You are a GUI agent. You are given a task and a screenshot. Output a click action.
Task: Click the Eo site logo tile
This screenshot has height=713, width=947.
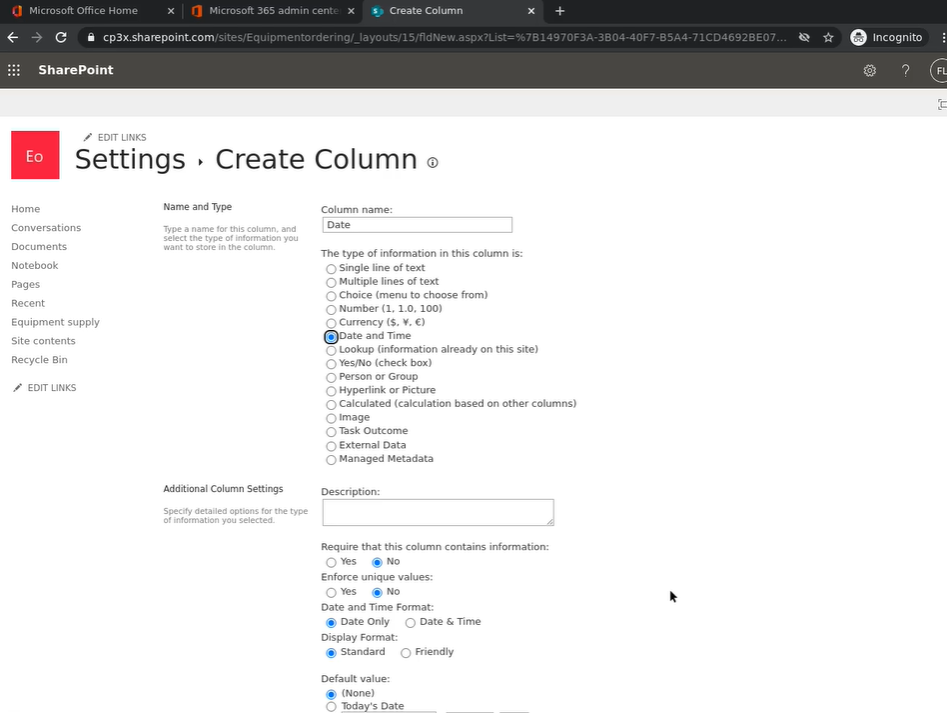[35, 156]
